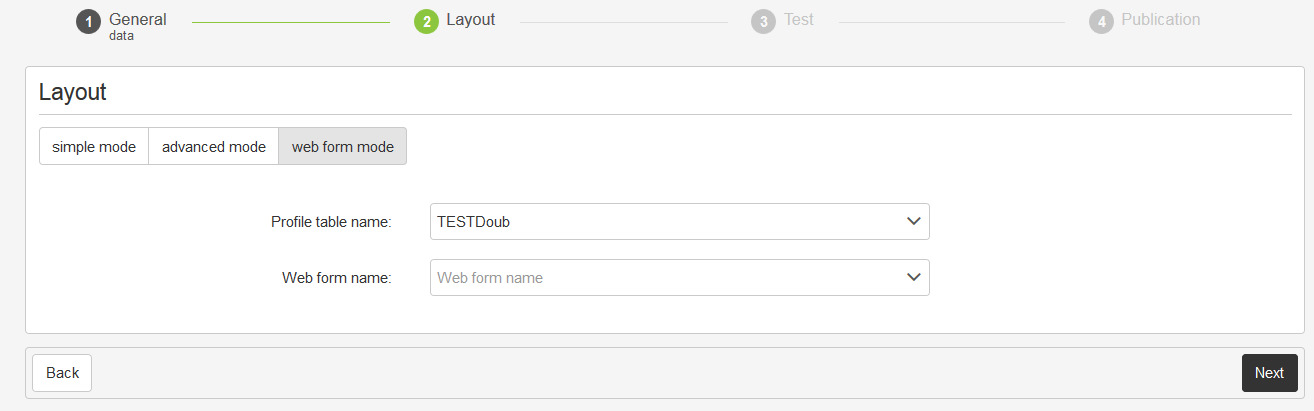1314x411 pixels.
Task: Click the "Web form name:" label
Action: pos(337,278)
